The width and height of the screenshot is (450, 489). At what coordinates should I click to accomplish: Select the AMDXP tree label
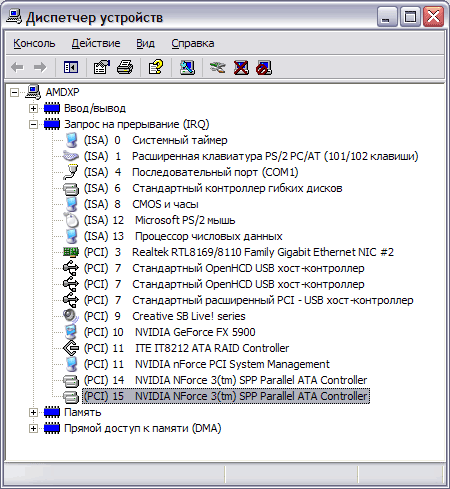click(x=62, y=92)
